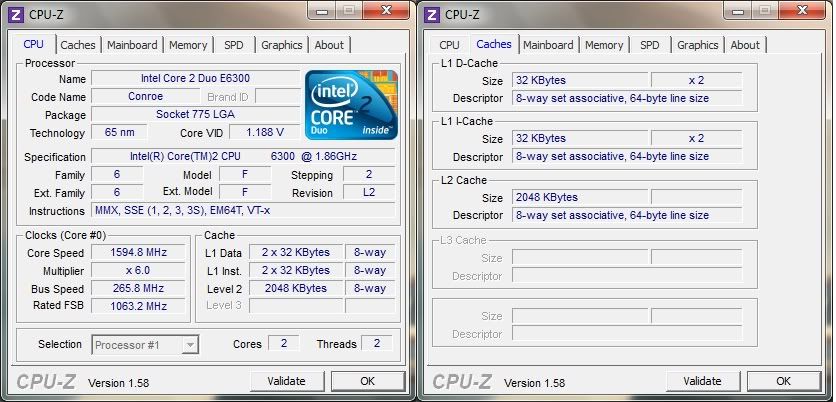Image resolution: width=836 pixels, height=402 pixels.
Task: Open Mainboard tab in right window
Action: 548,45
